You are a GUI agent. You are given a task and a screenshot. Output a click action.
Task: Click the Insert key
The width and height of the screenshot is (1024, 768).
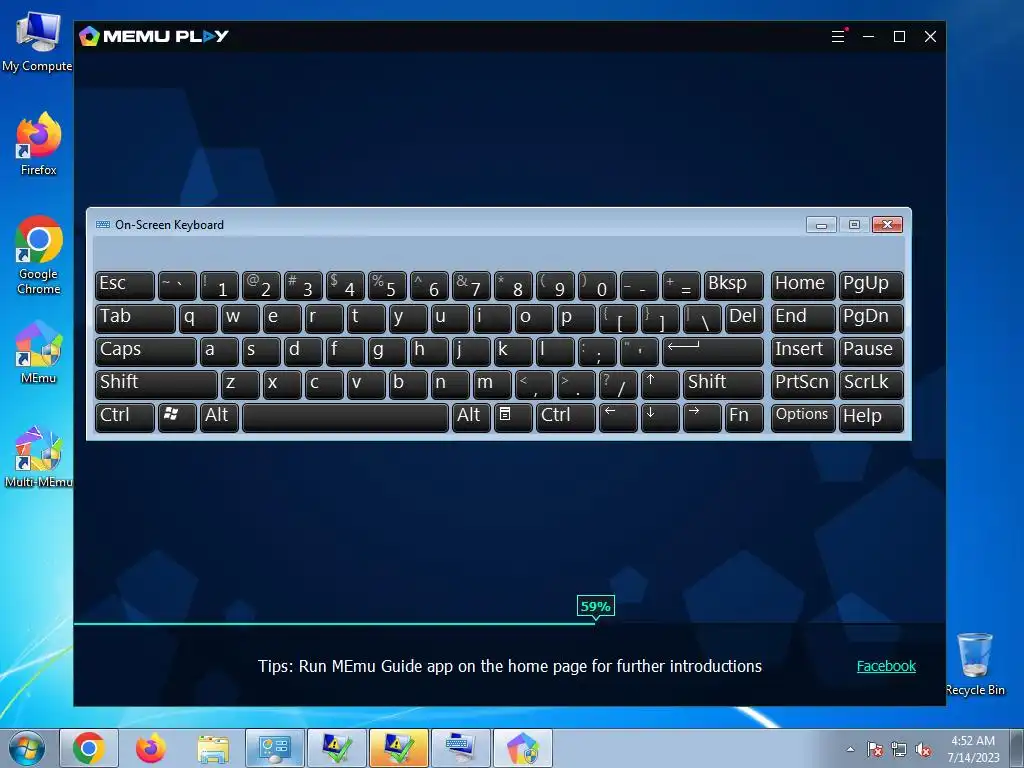point(803,351)
